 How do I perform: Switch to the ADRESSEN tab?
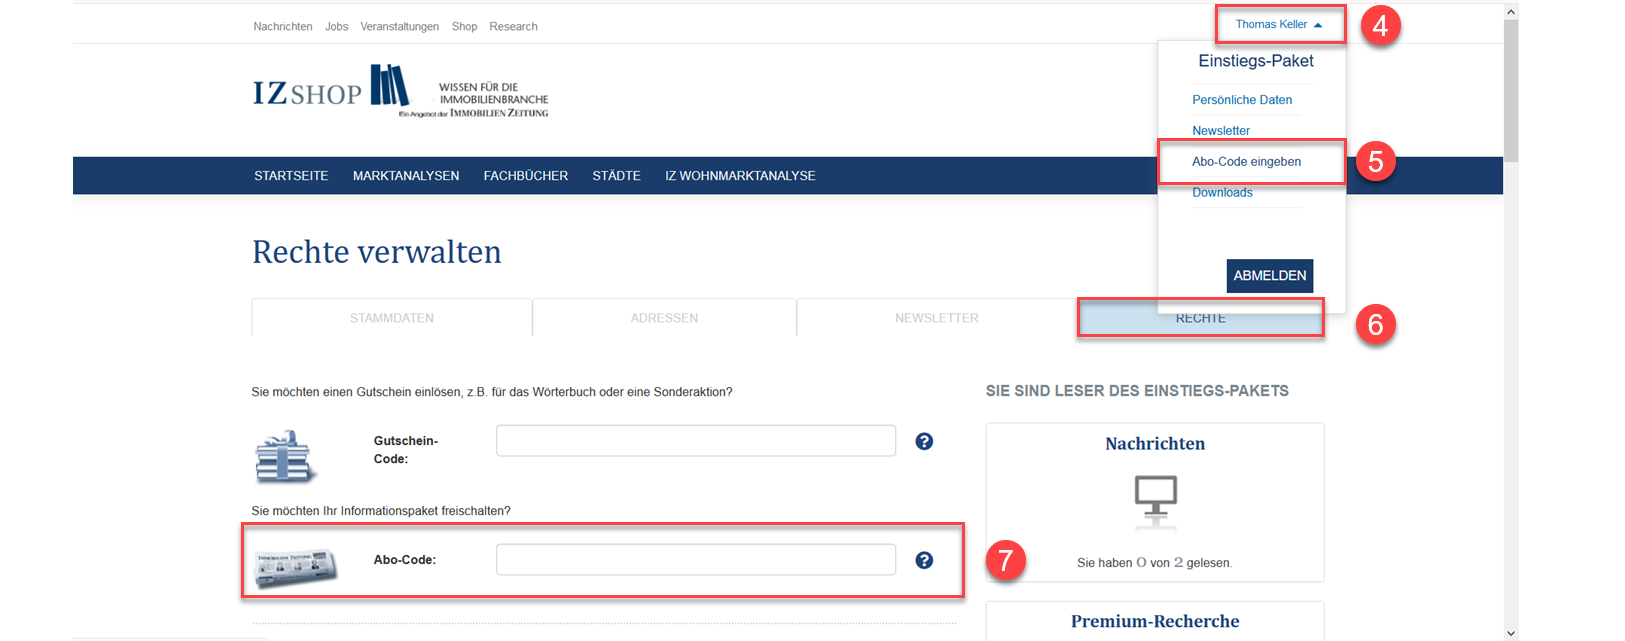tap(664, 318)
